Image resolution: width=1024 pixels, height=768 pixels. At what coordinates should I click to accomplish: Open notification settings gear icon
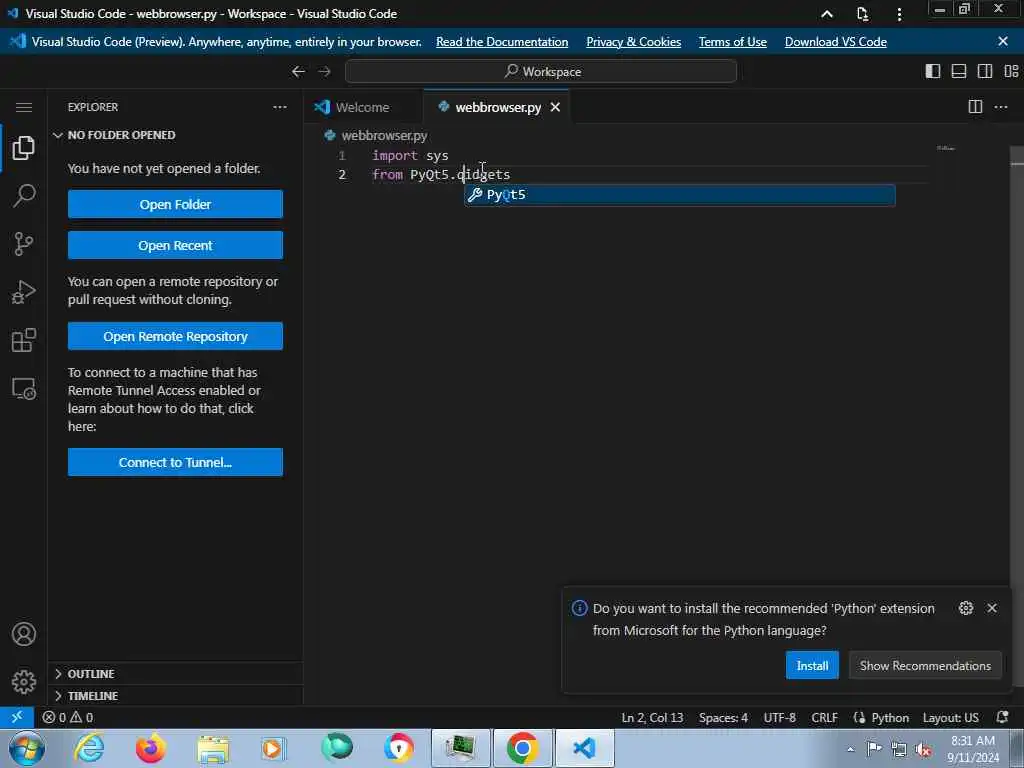tap(966, 608)
